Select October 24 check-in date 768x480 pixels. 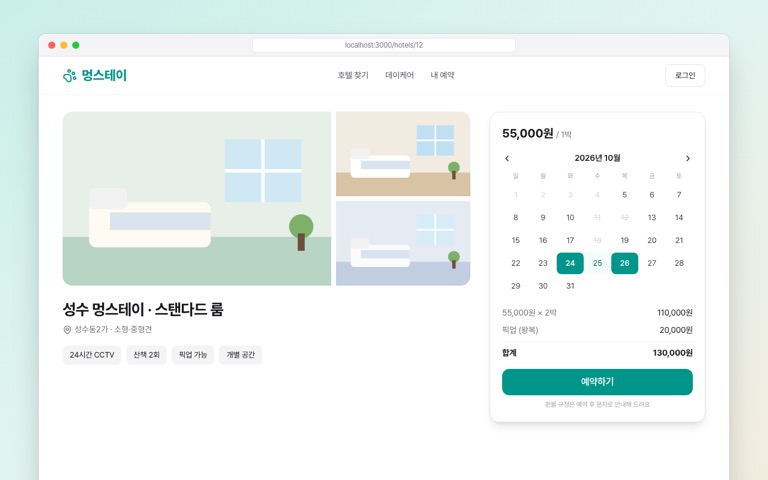pyautogui.click(x=570, y=263)
